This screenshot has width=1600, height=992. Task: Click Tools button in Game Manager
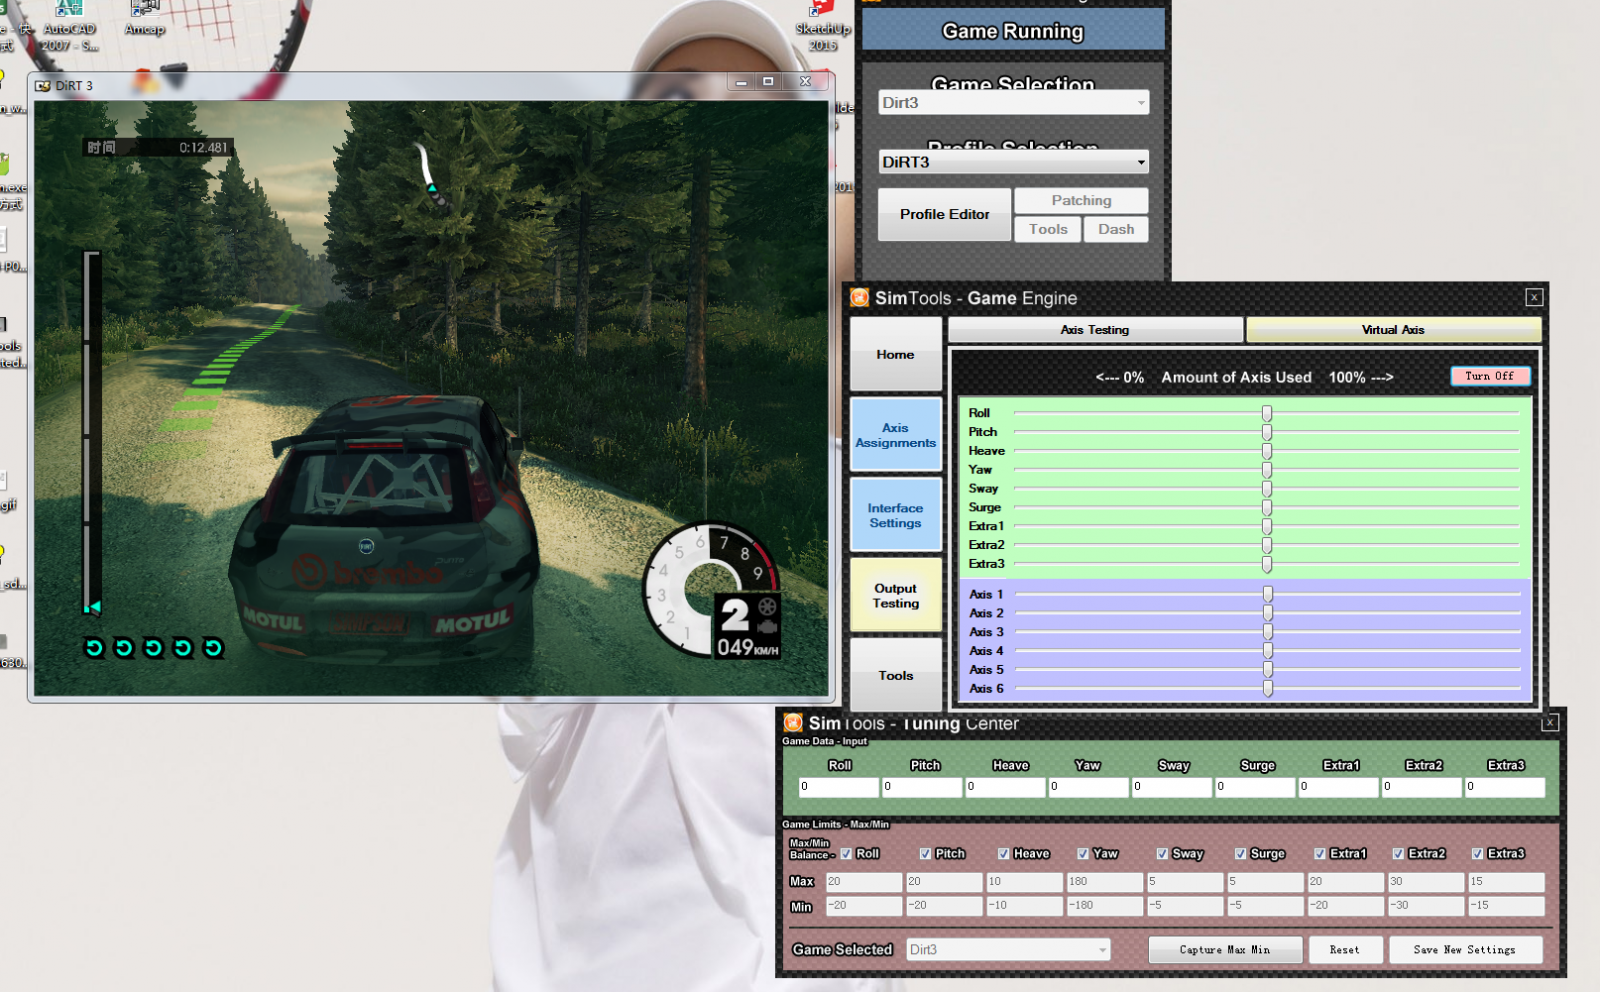1048,229
